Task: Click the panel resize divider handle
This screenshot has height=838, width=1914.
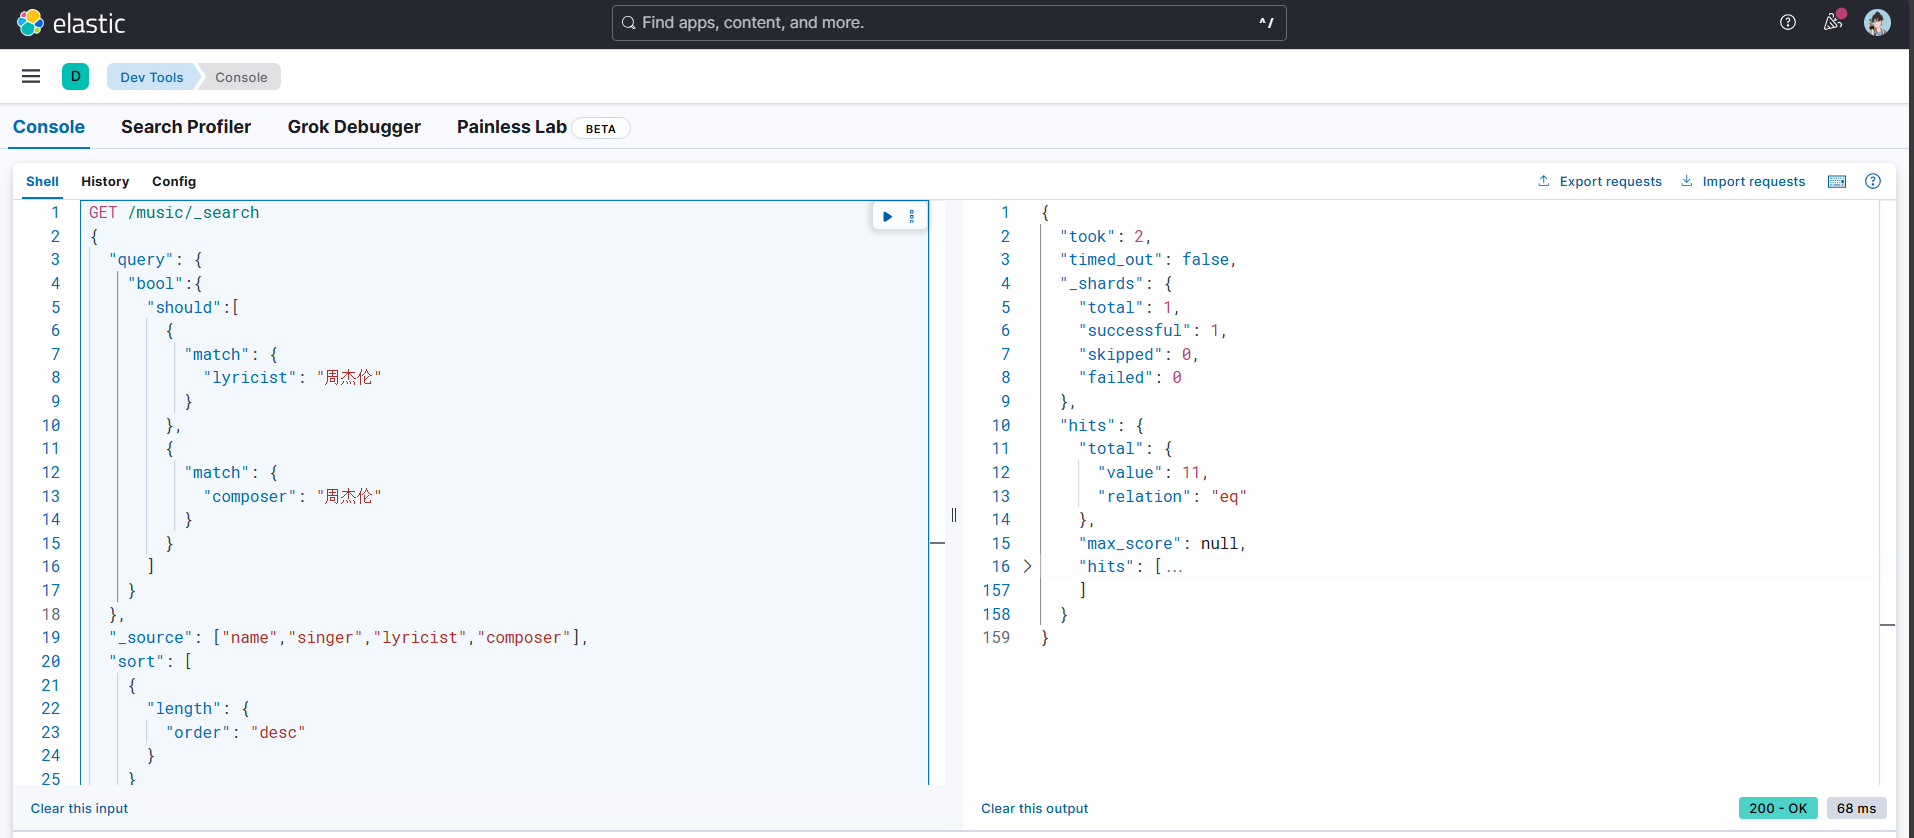Action: 954,515
